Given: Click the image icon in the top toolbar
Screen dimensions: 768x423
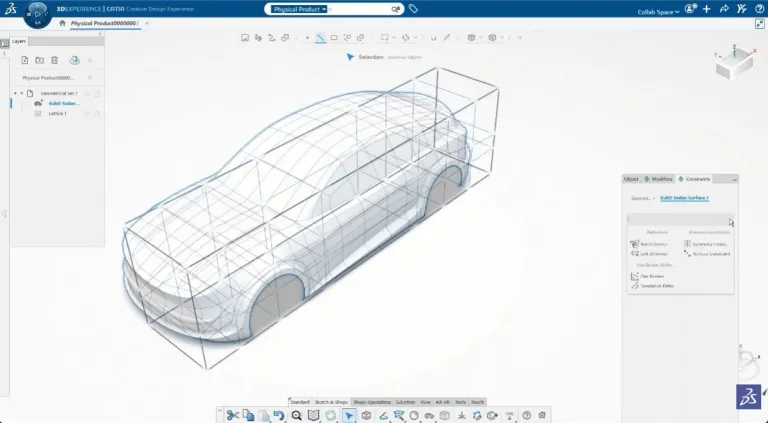Looking at the screenshot, I should coord(244,38).
